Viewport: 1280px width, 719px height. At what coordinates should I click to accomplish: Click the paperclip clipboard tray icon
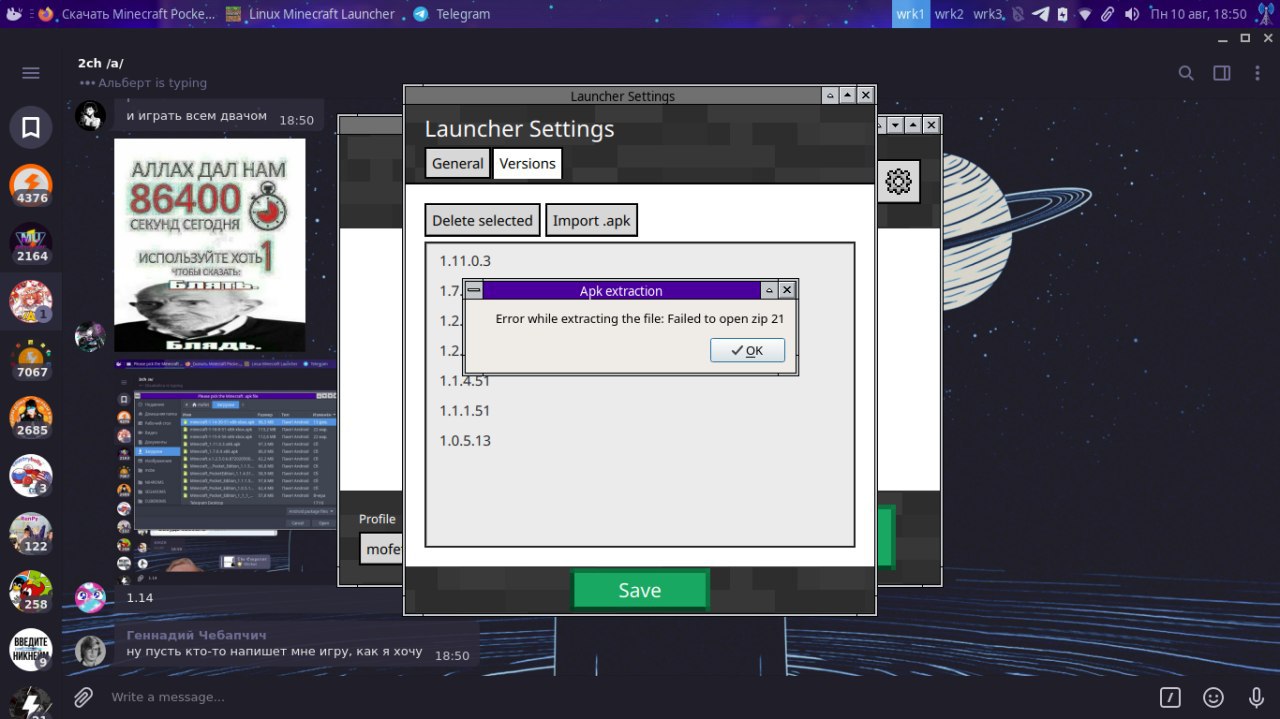[x=1107, y=14]
